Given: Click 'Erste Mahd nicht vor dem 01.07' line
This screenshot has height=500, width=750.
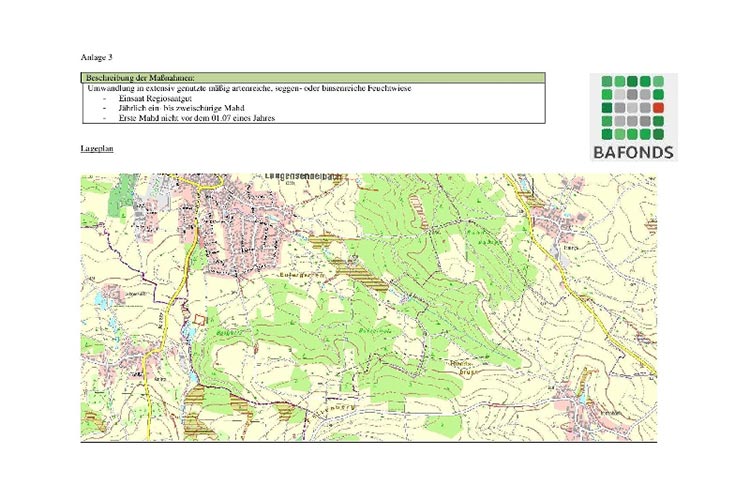Looking at the screenshot, I should (197, 118).
